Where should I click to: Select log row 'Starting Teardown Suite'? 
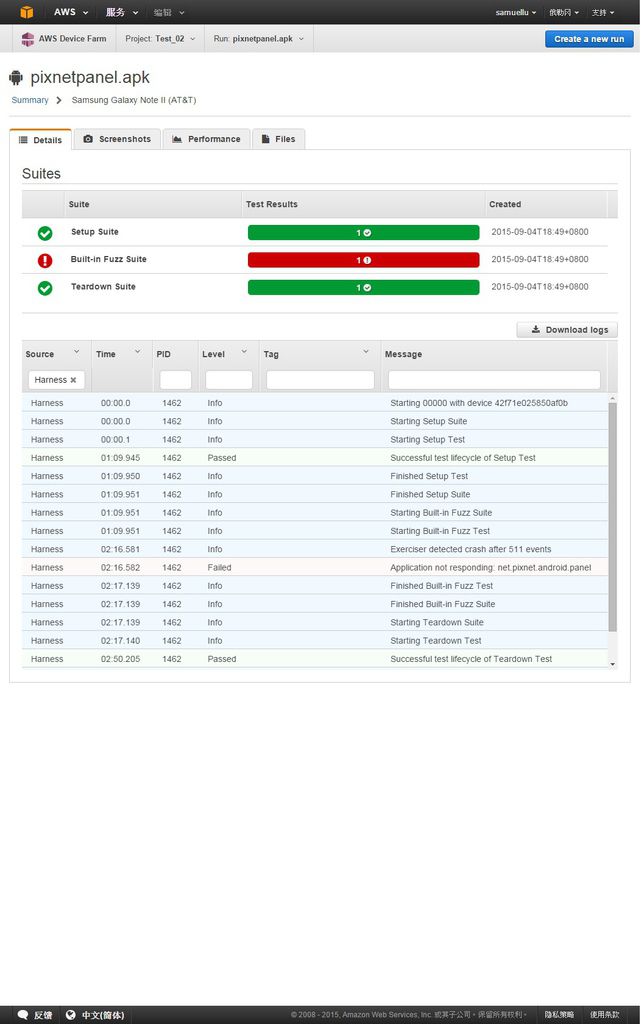pos(315,622)
